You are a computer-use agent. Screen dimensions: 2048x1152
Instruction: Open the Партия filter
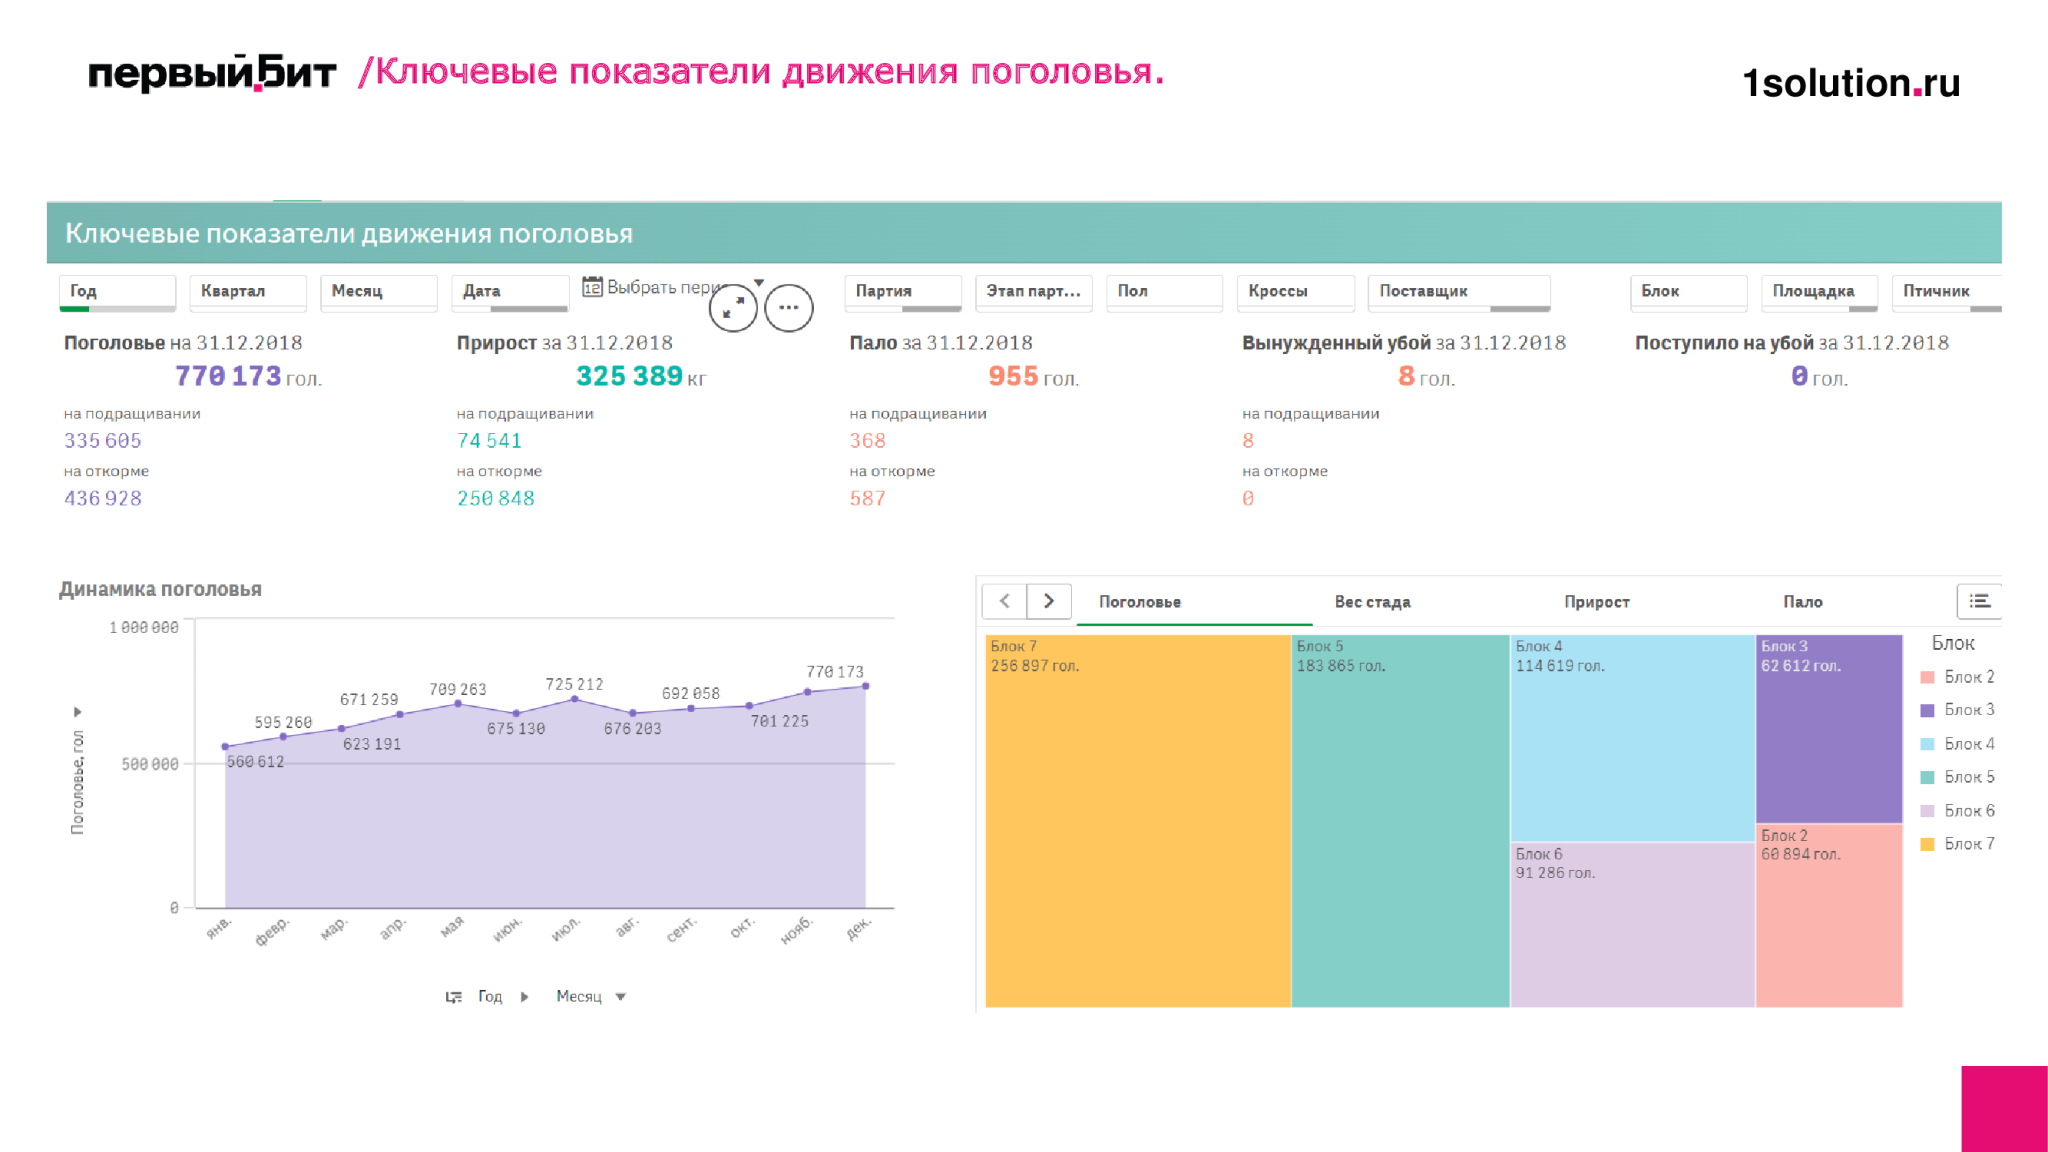(903, 292)
